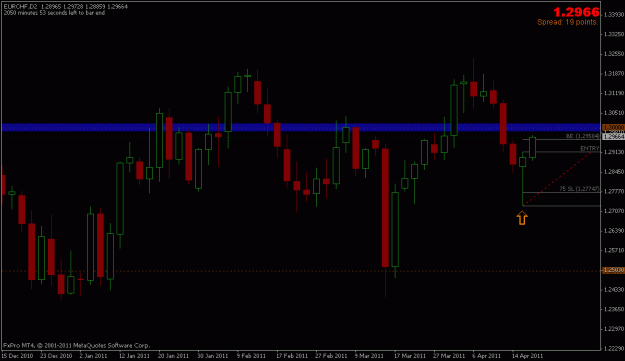Select the EURCHF,D2 chart title text
This screenshot has width=625, height=361.
click(20, 7)
